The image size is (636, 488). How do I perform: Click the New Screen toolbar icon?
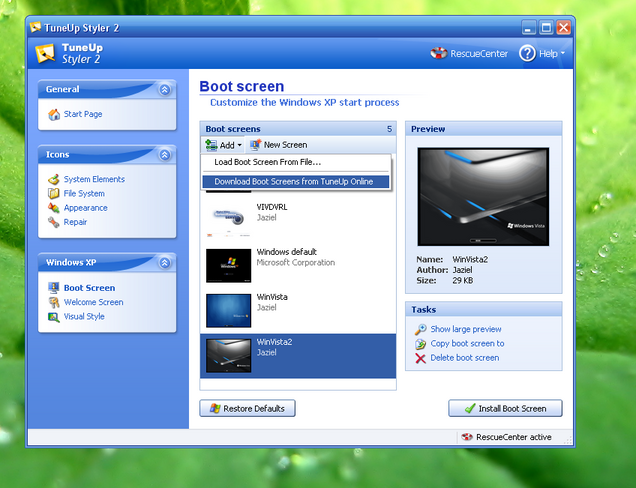255,145
